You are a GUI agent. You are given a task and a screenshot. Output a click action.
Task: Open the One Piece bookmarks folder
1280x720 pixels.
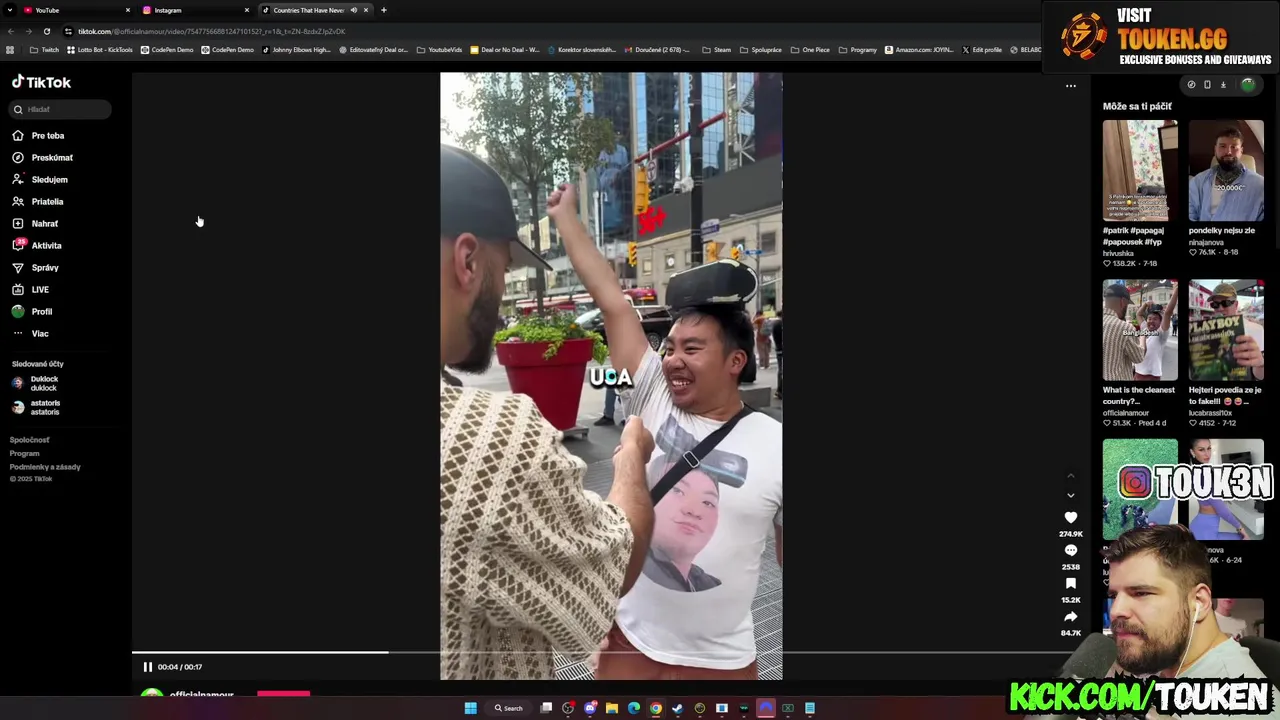pos(810,50)
